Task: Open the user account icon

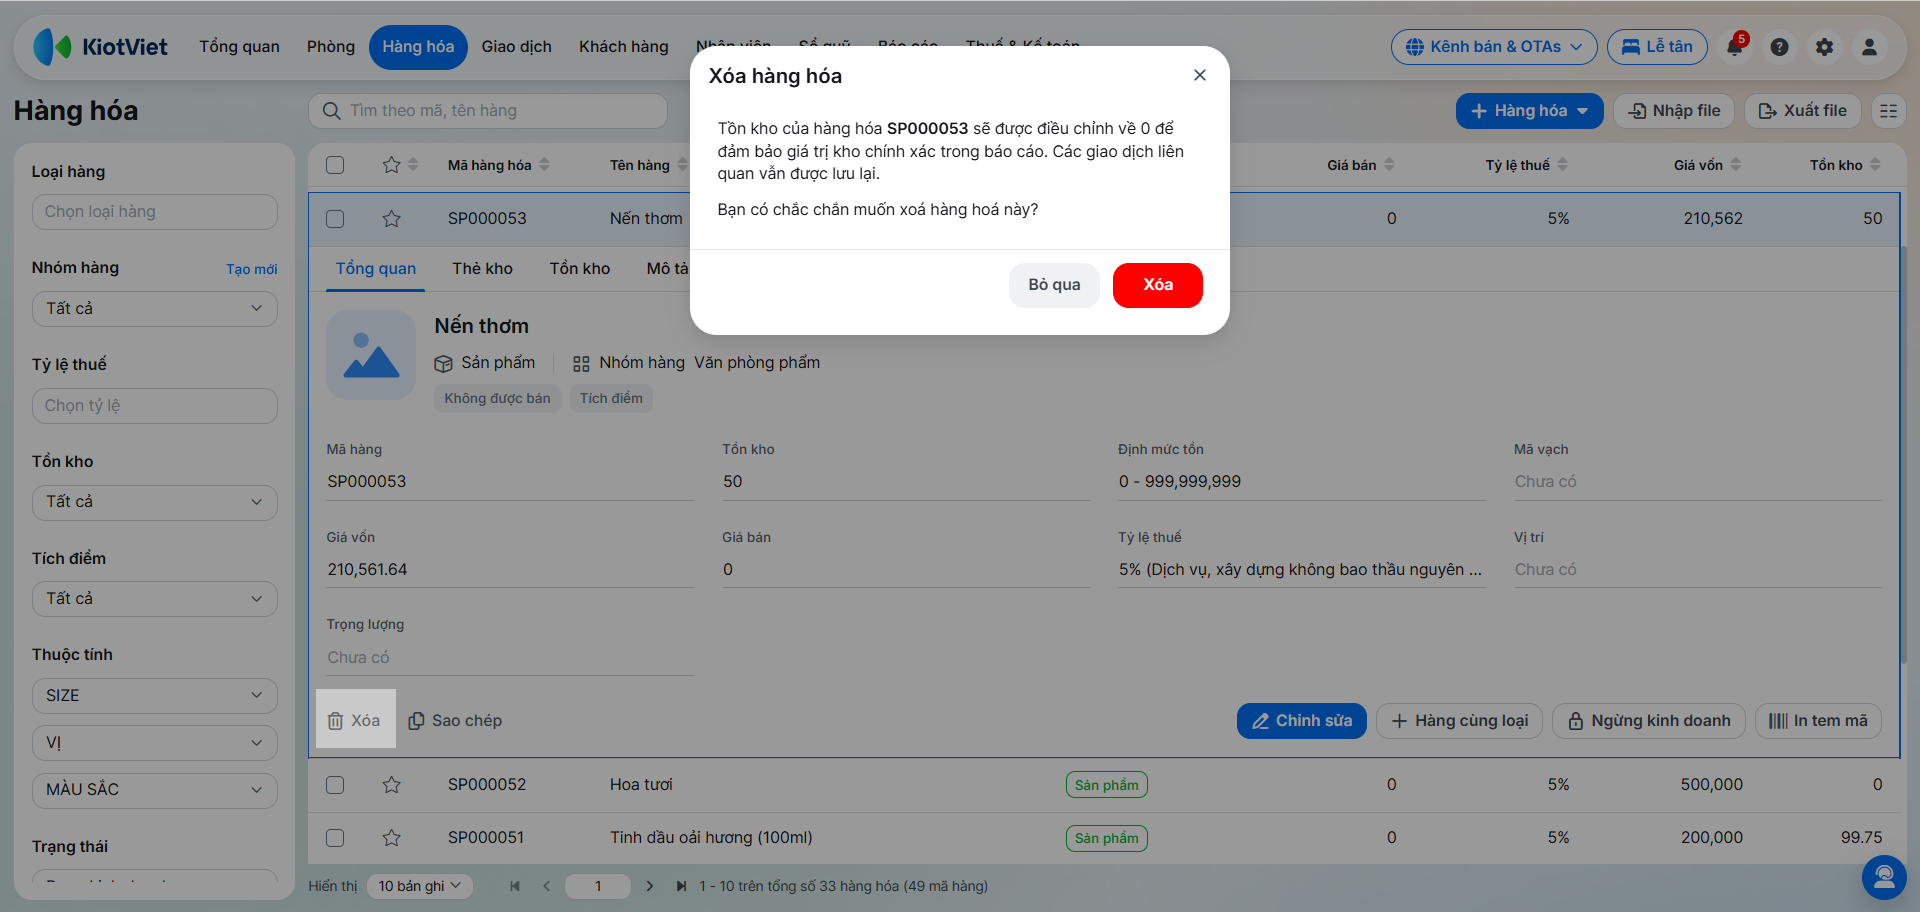Action: coord(1869,47)
